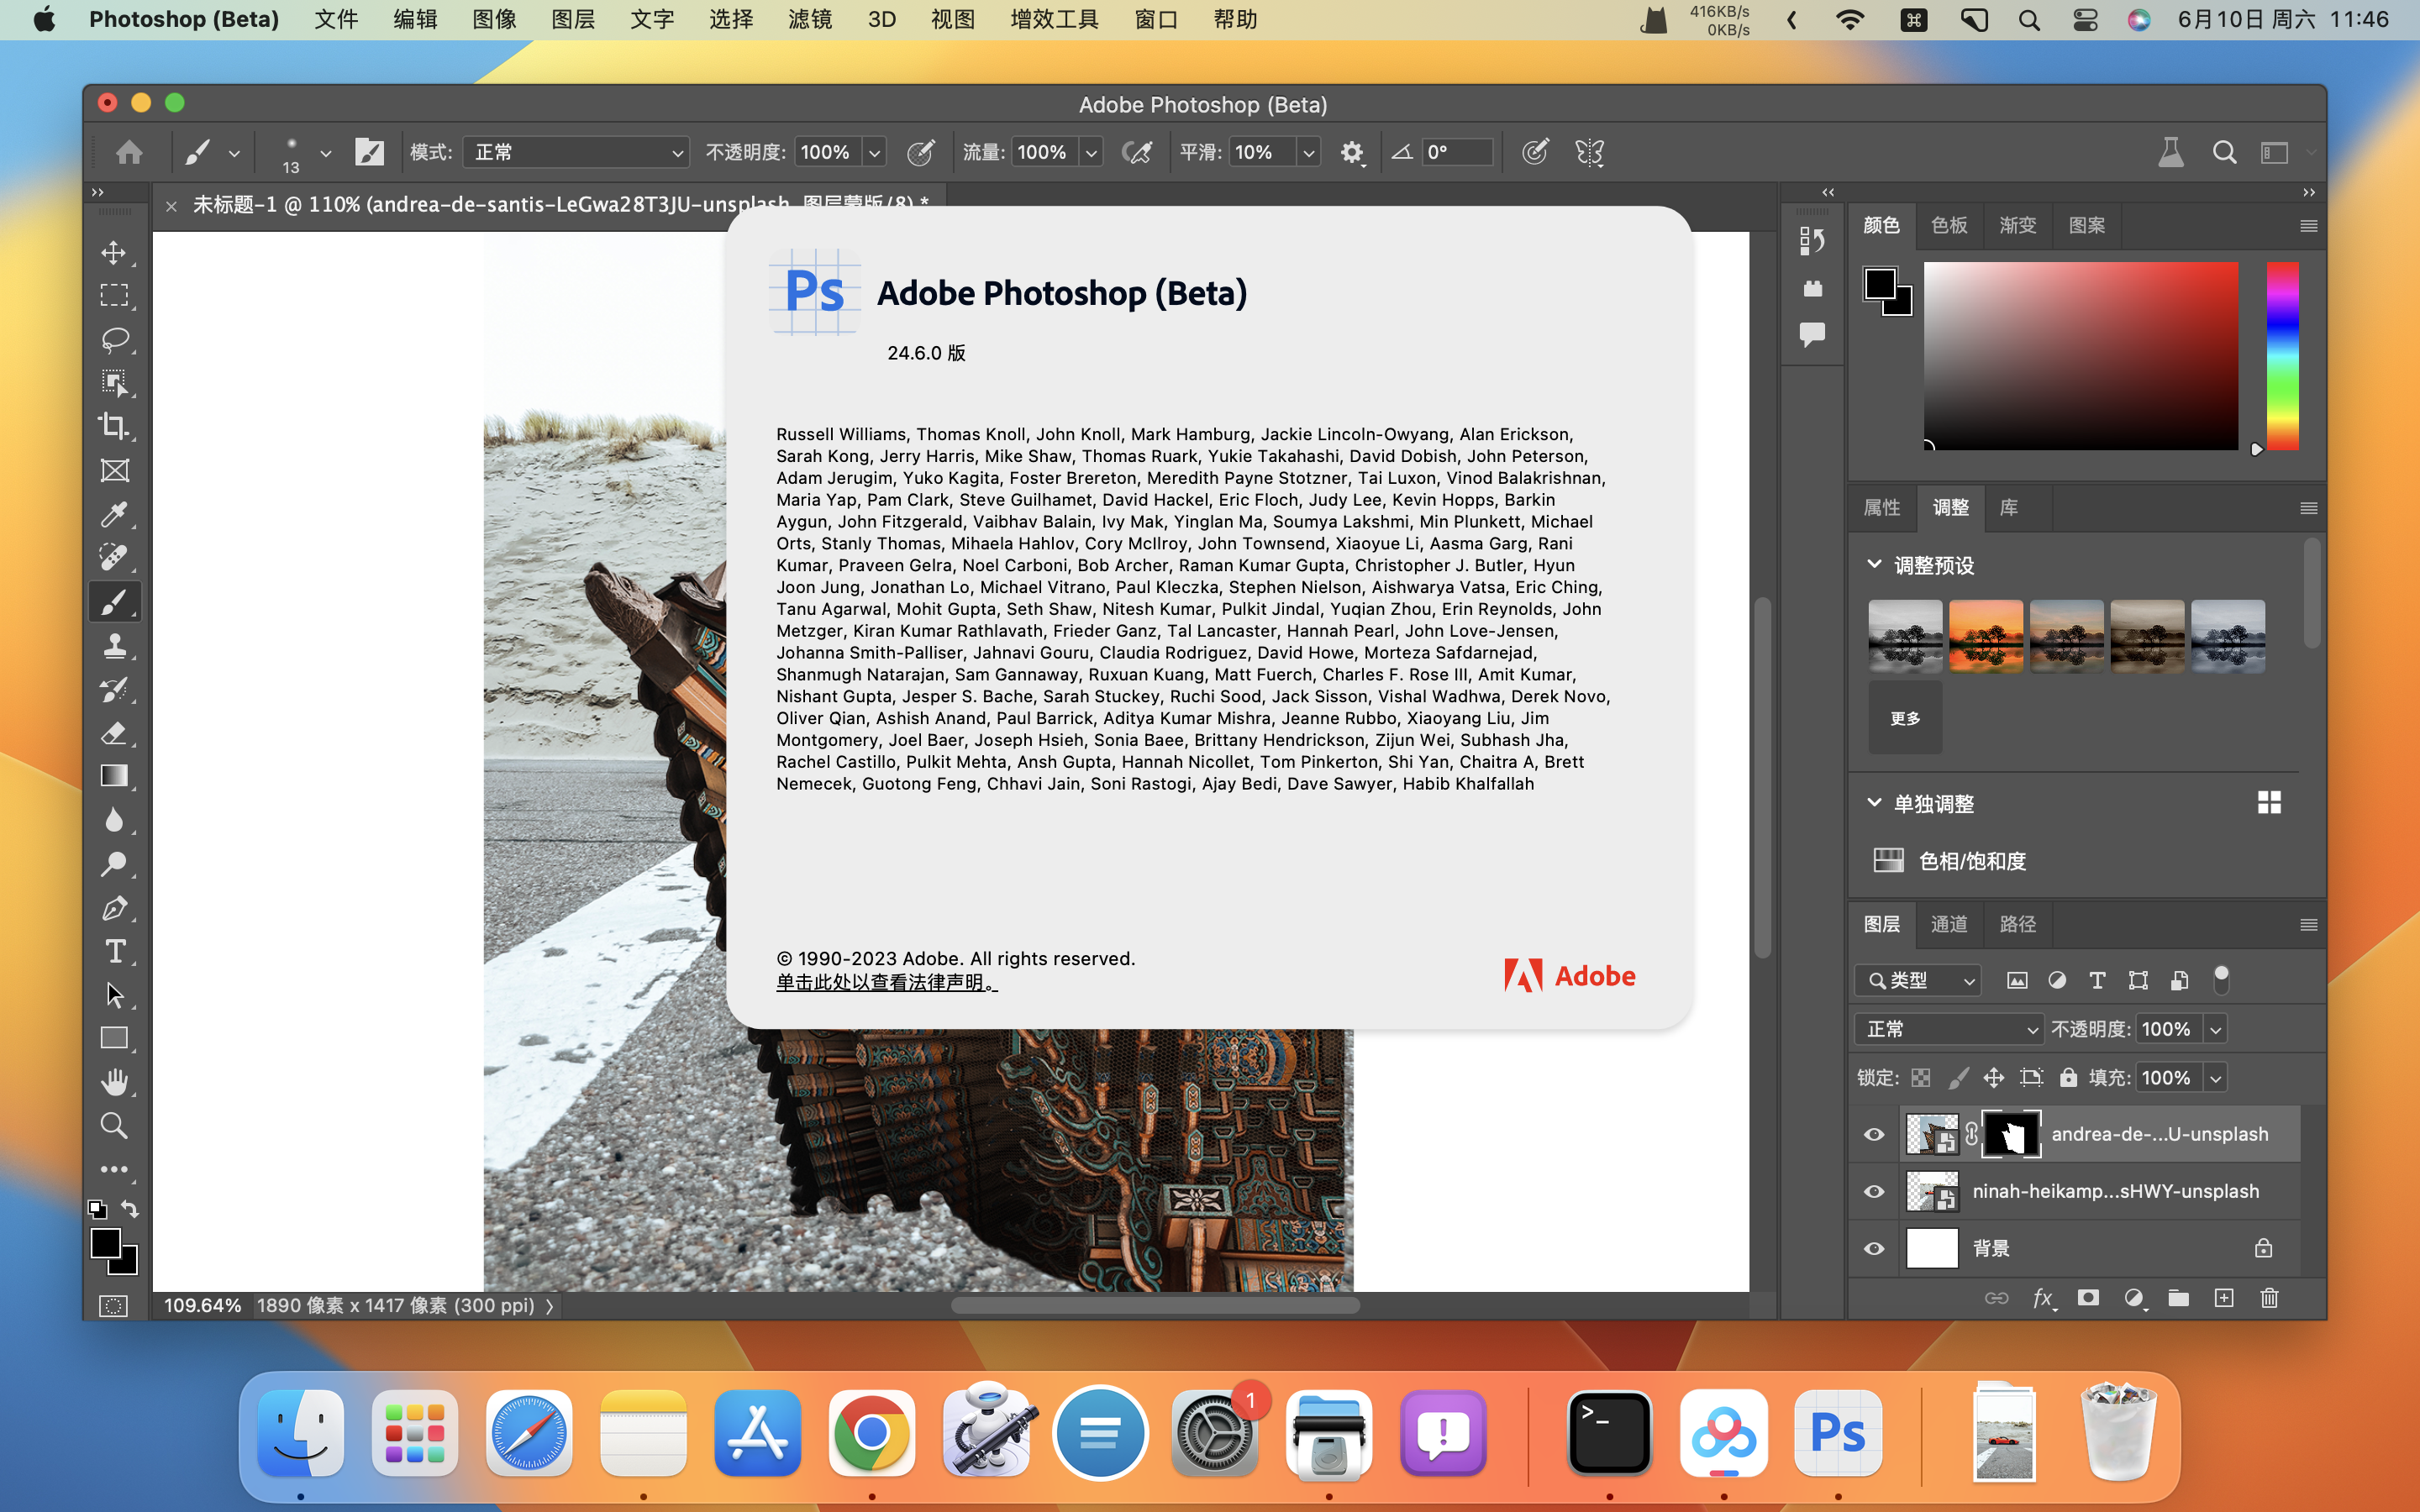Switch to the 路径 tab
2420x1512 pixels.
[x=2017, y=924]
